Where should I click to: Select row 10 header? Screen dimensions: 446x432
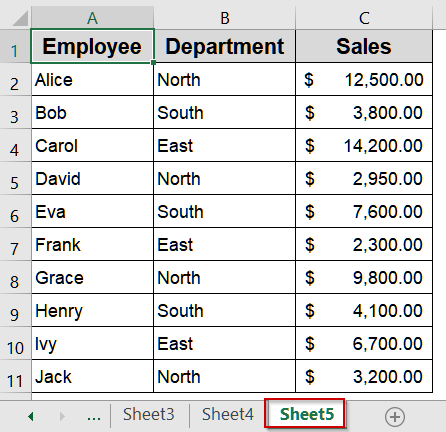[15, 343]
